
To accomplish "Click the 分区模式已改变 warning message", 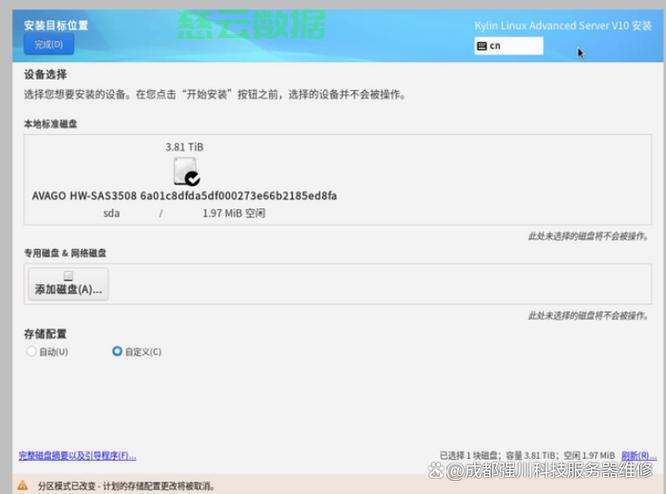I will (x=127, y=486).
